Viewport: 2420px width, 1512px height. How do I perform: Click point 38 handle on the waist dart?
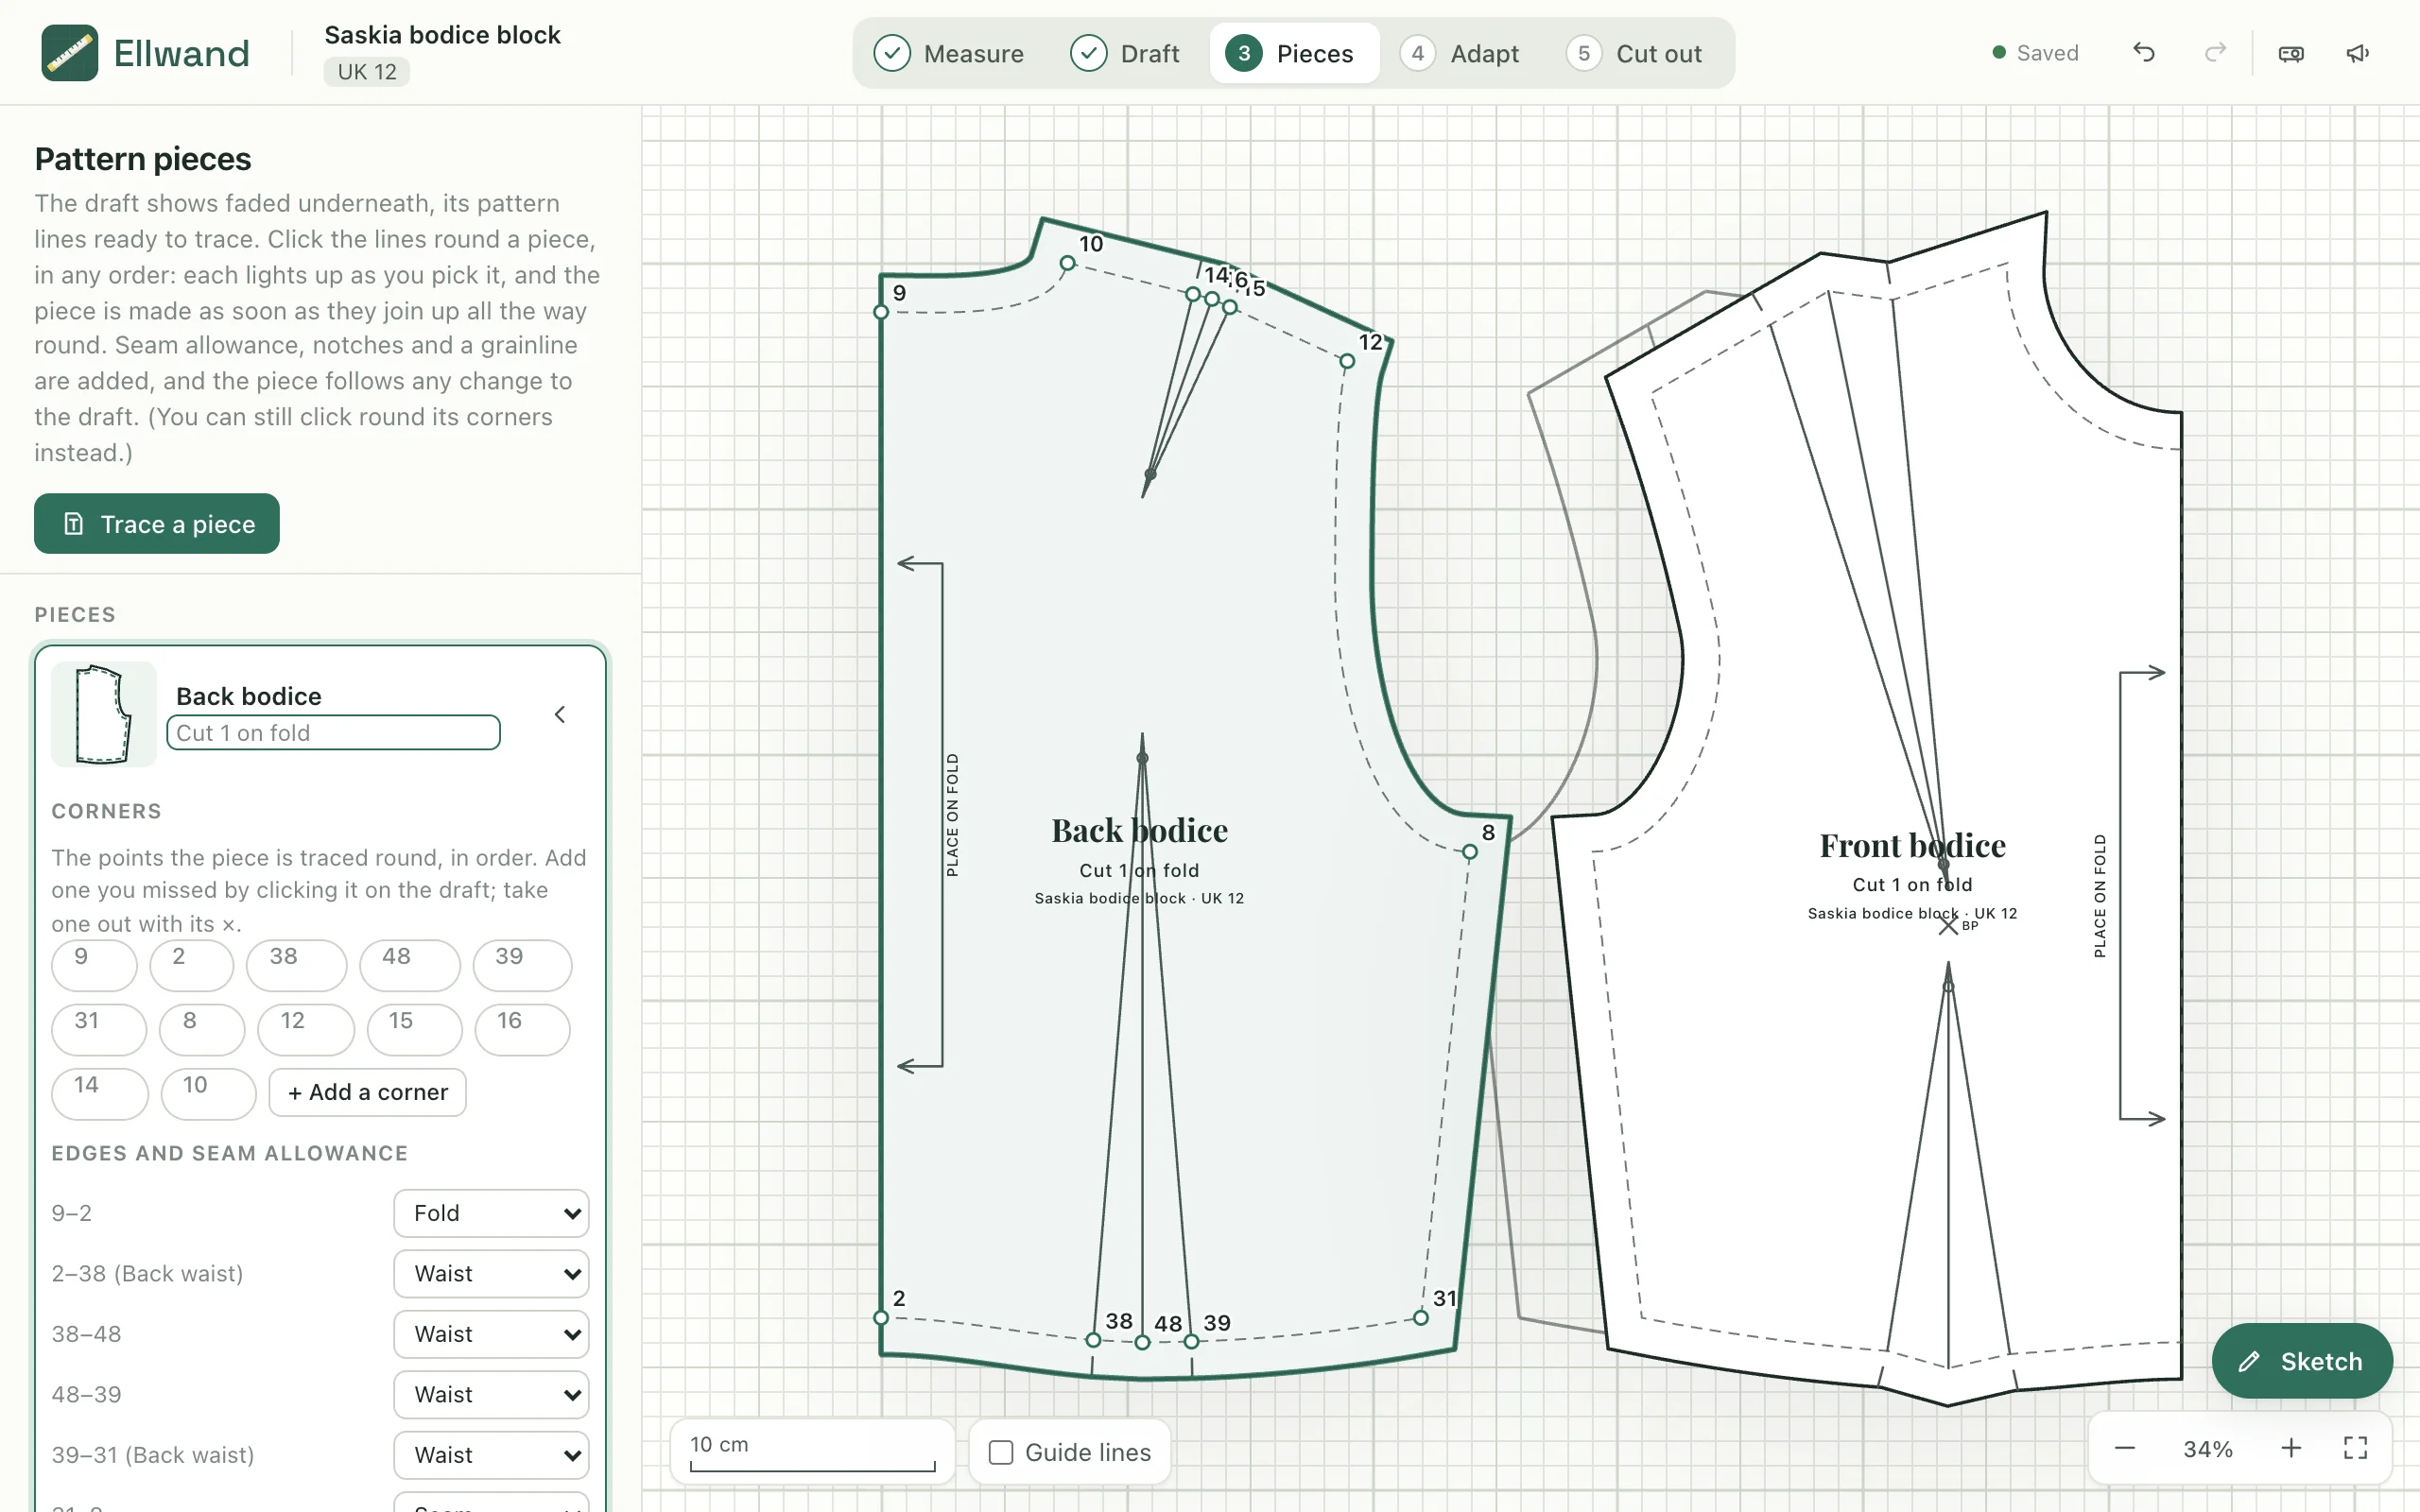(1093, 1340)
